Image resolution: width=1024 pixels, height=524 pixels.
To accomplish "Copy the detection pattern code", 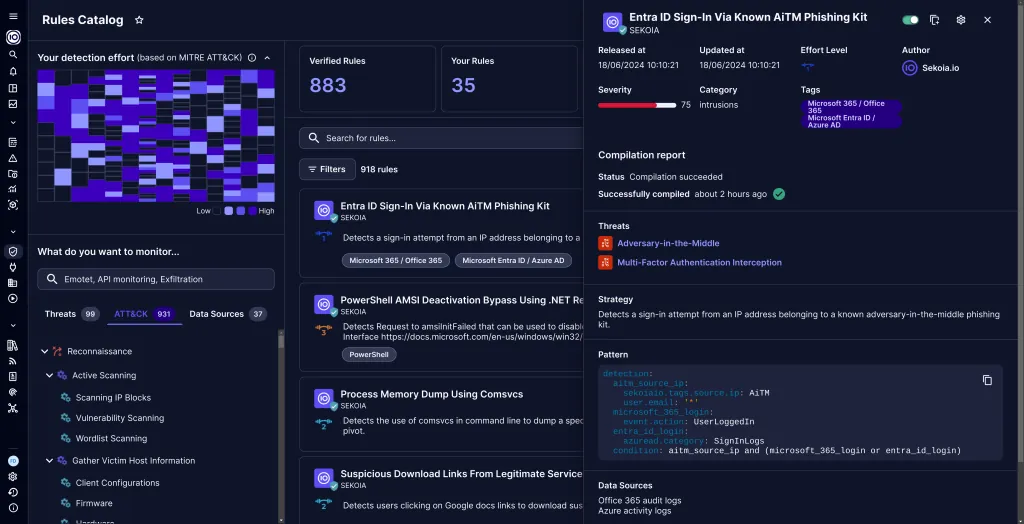I will pyautogui.click(x=987, y=380).
